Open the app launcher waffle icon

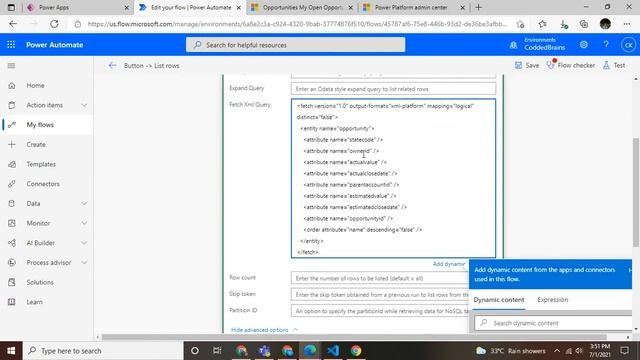[x=11, y=44]
